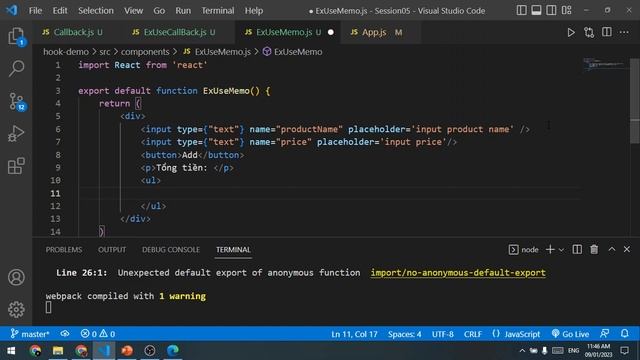Expand src breadcrumb segment
This screenshot has height=360, width=640.
[105, 52]
